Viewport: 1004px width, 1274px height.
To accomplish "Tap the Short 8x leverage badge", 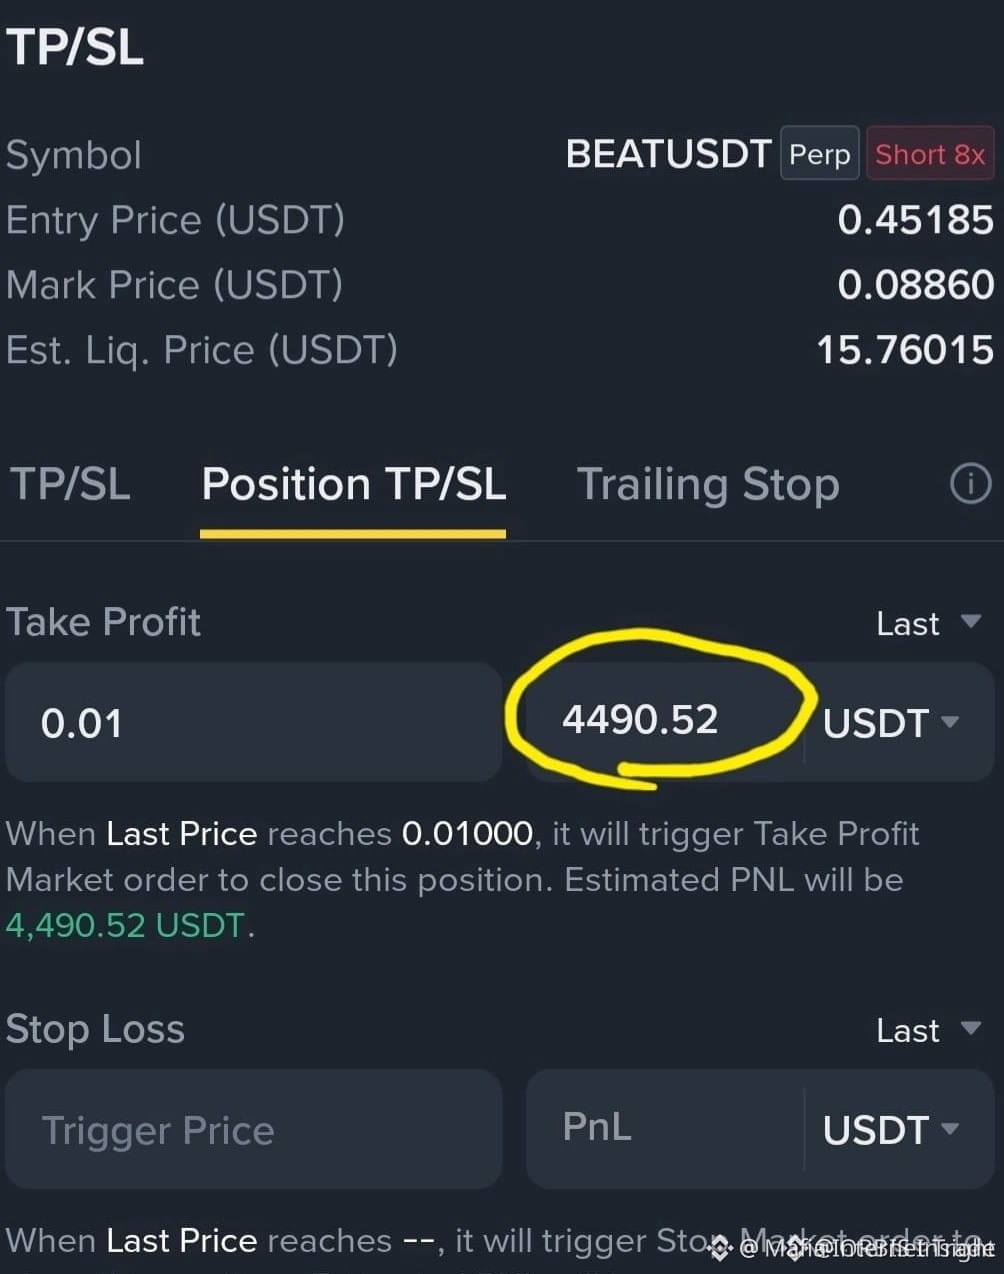I will point(930,155).
